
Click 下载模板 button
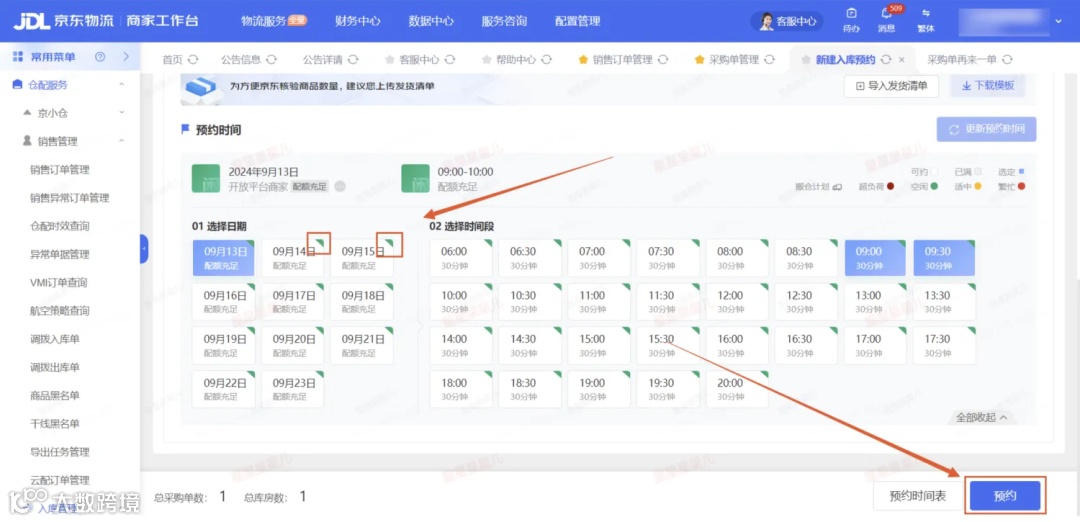coord(988,86)
